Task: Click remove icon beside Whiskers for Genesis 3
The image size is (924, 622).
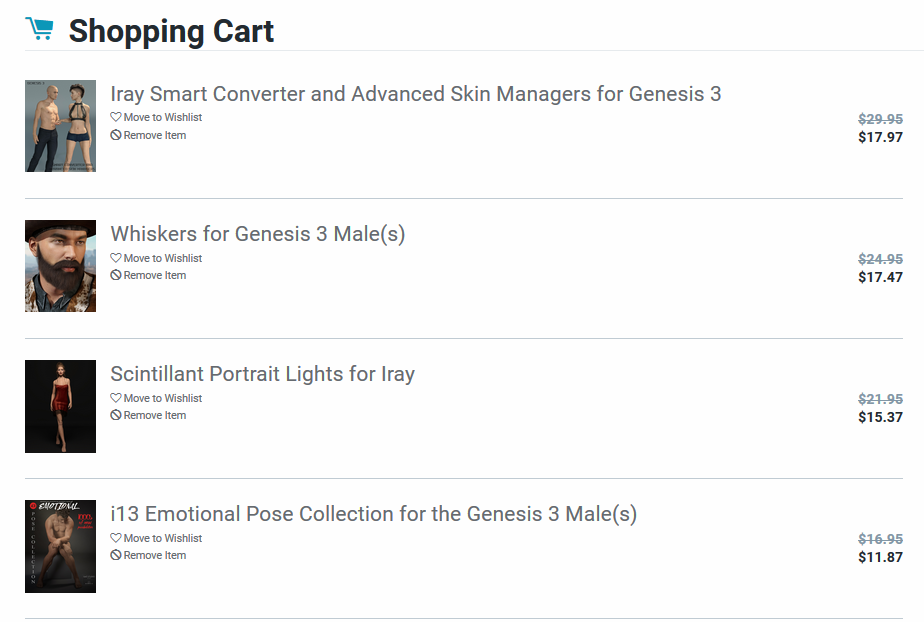Action: click(x=116, y=275)
